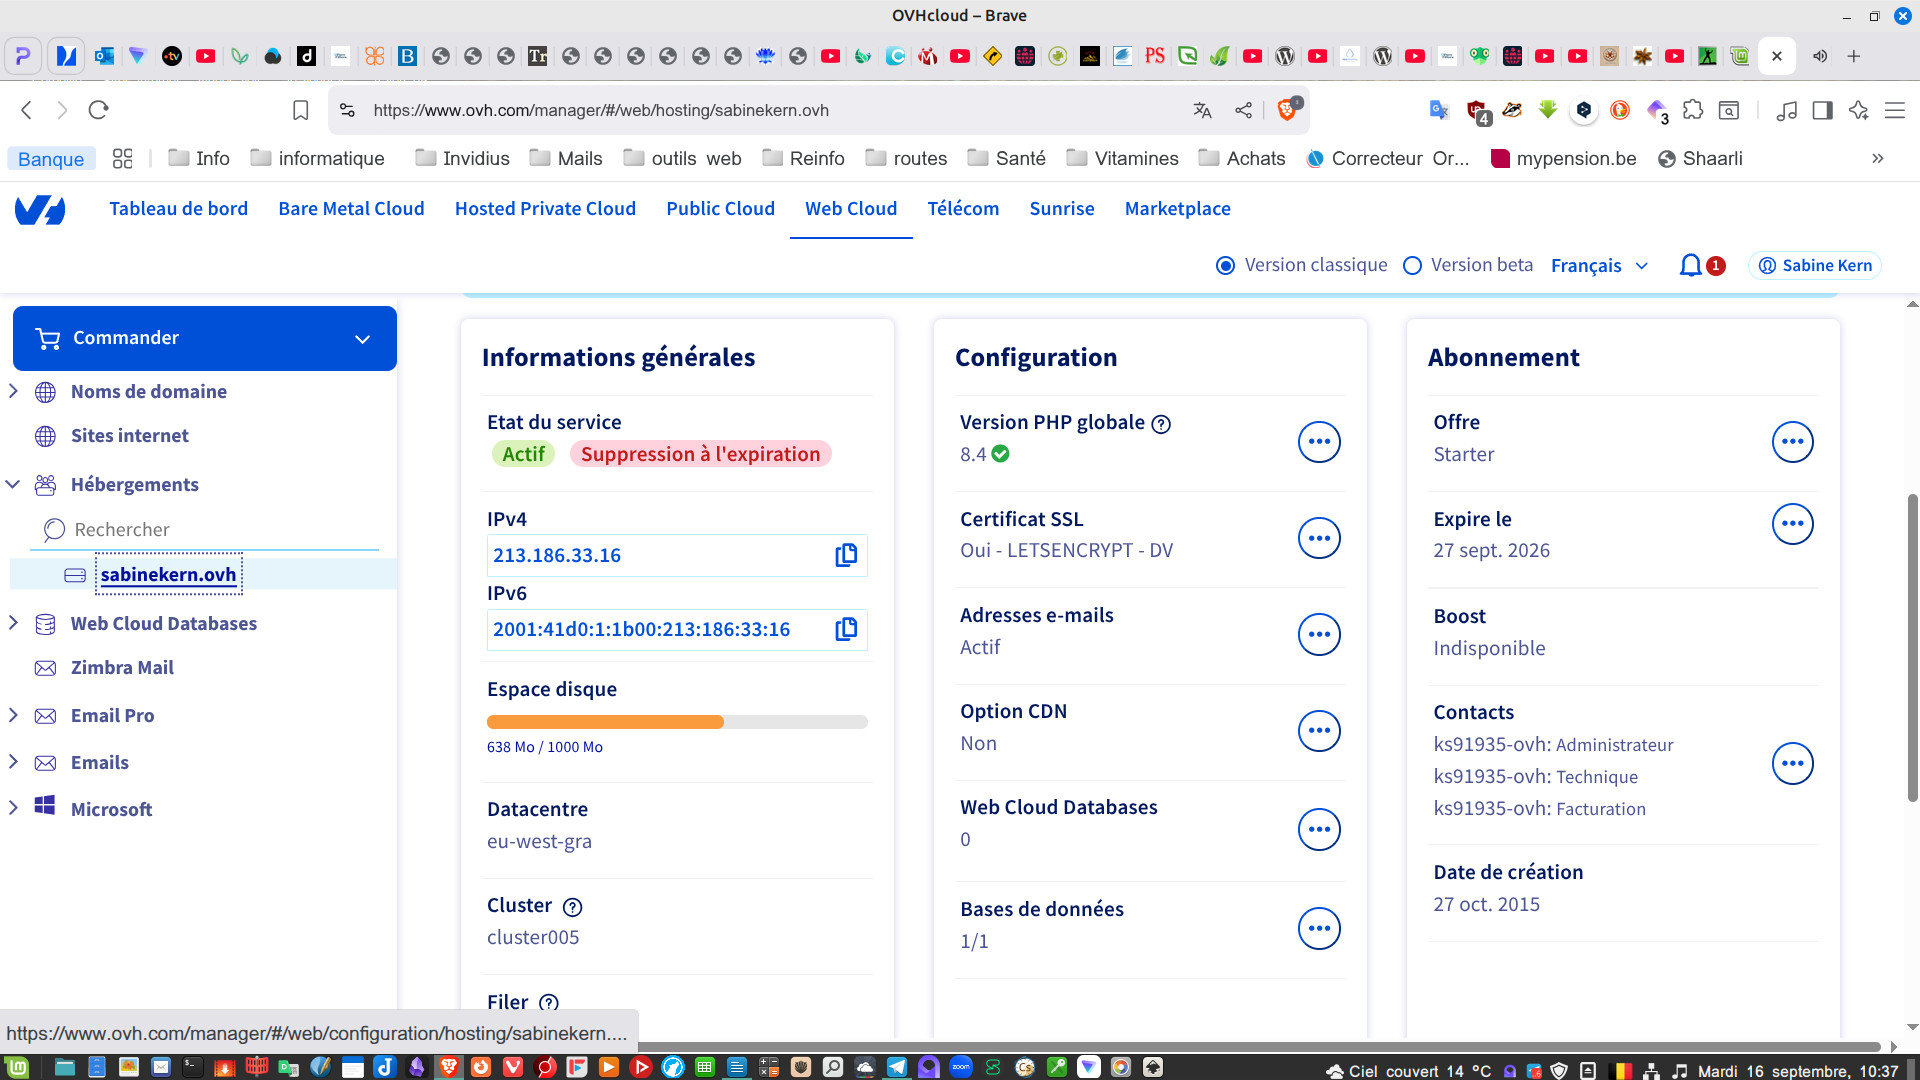
Task: Select Version classique radio button
Action: (1225, 265)
